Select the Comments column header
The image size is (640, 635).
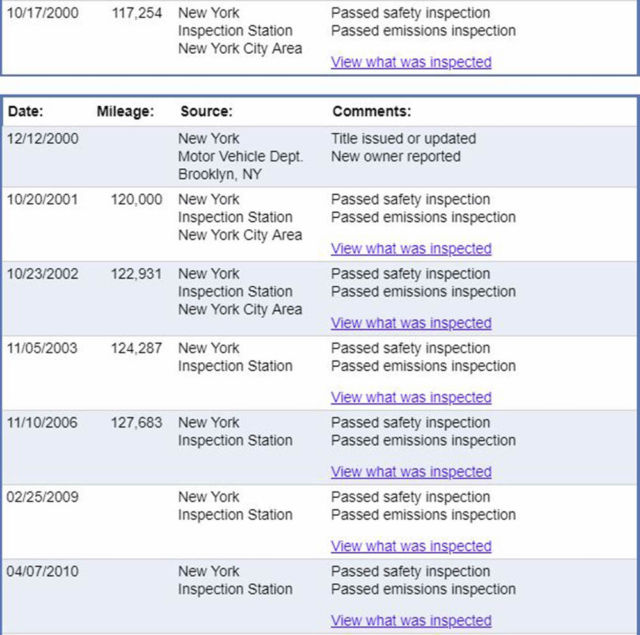371,112
